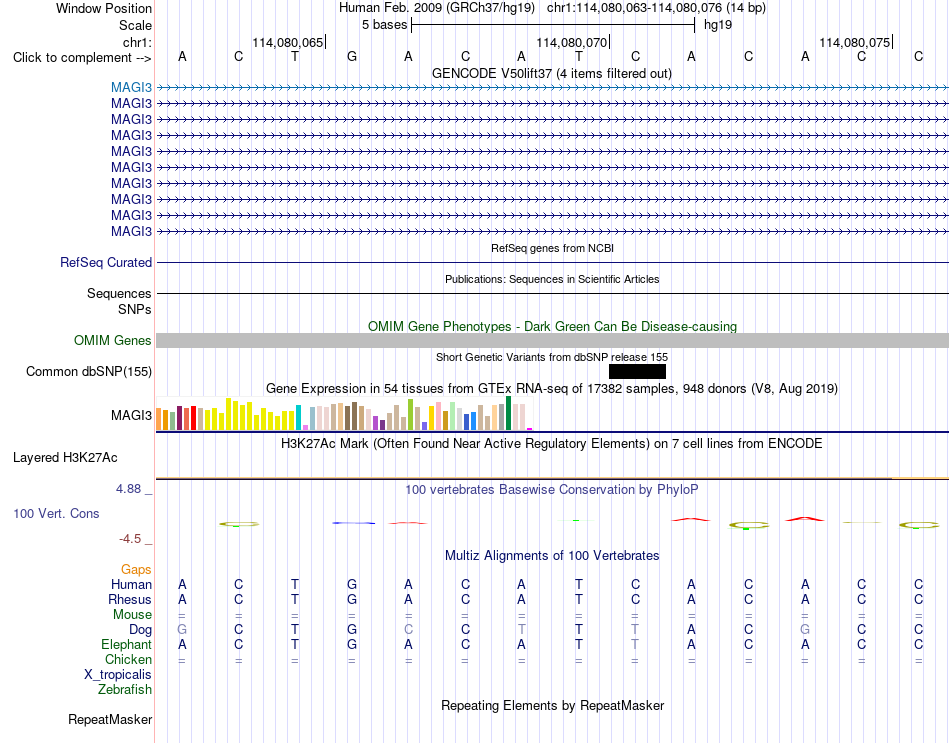Click the RefSeq Curated track label
This screenshot has width=950, height=743.
click(105, 262)
